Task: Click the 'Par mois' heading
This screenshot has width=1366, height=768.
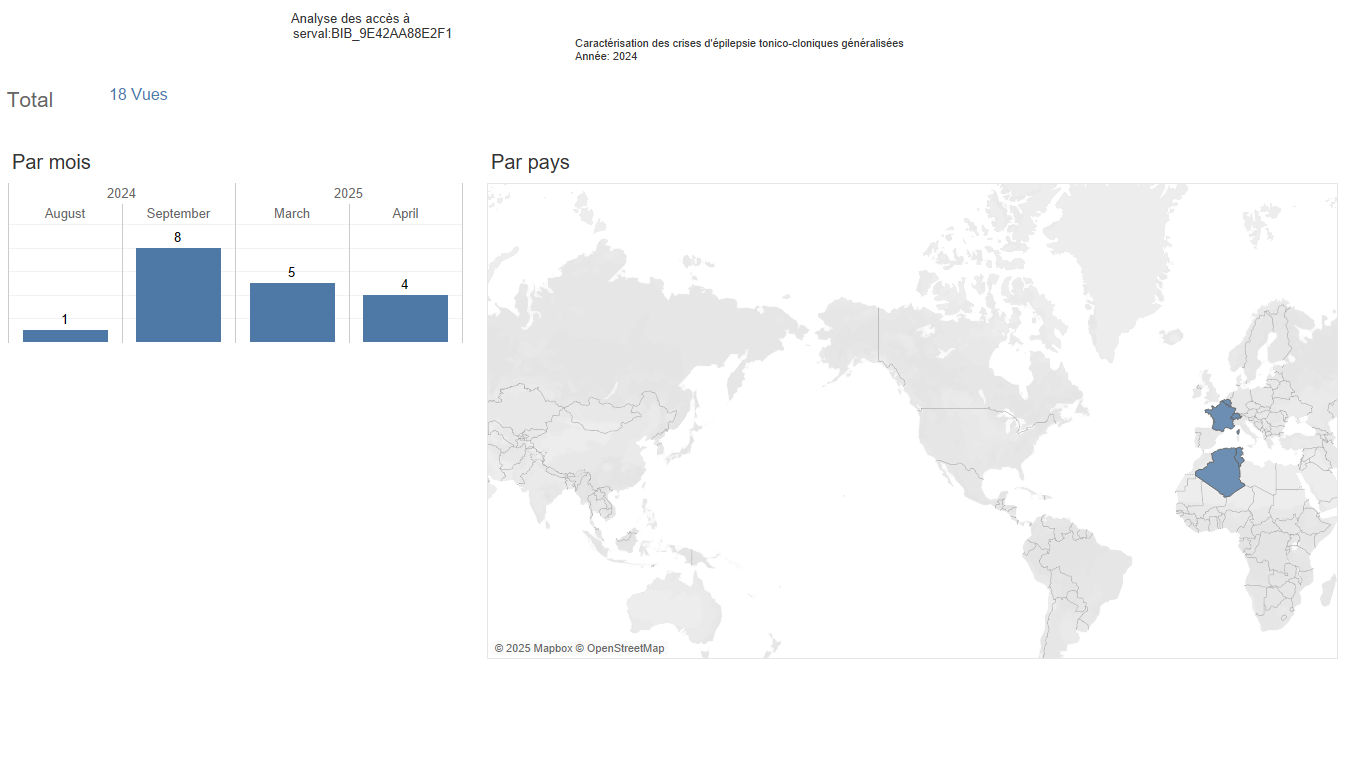Action: [x=51, y=162]
